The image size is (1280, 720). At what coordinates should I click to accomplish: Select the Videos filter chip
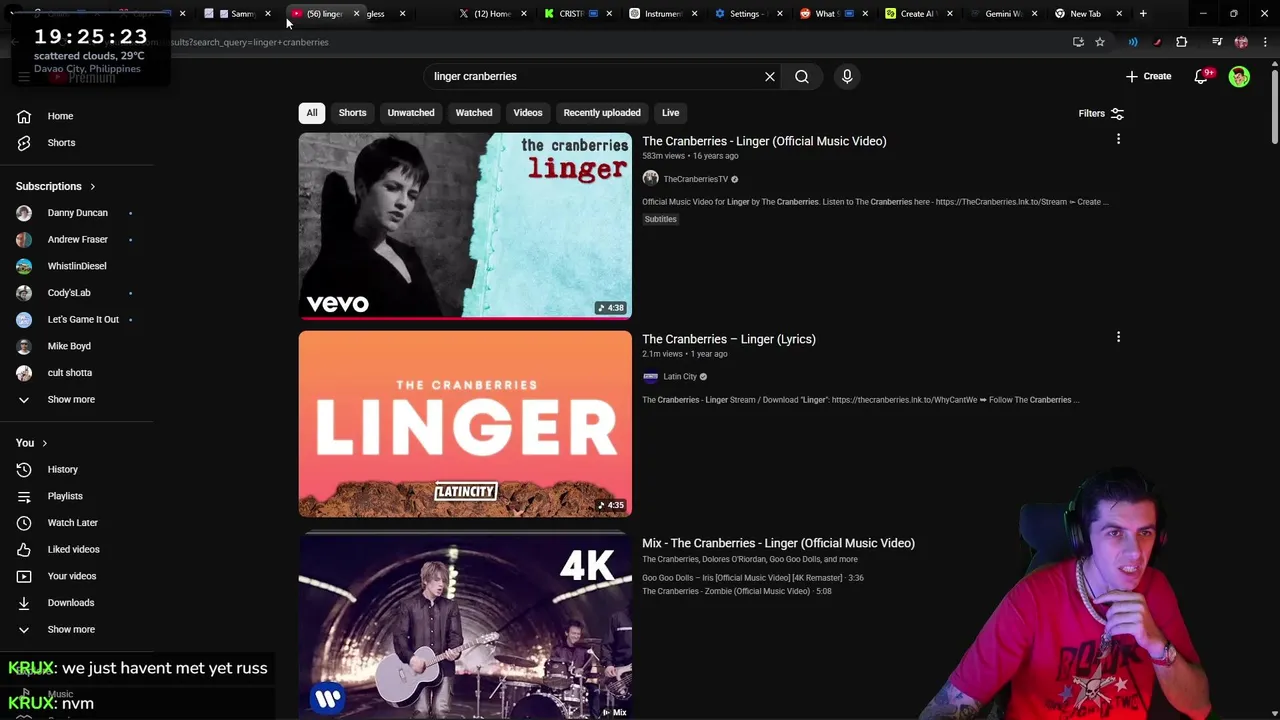click(528, 113)
